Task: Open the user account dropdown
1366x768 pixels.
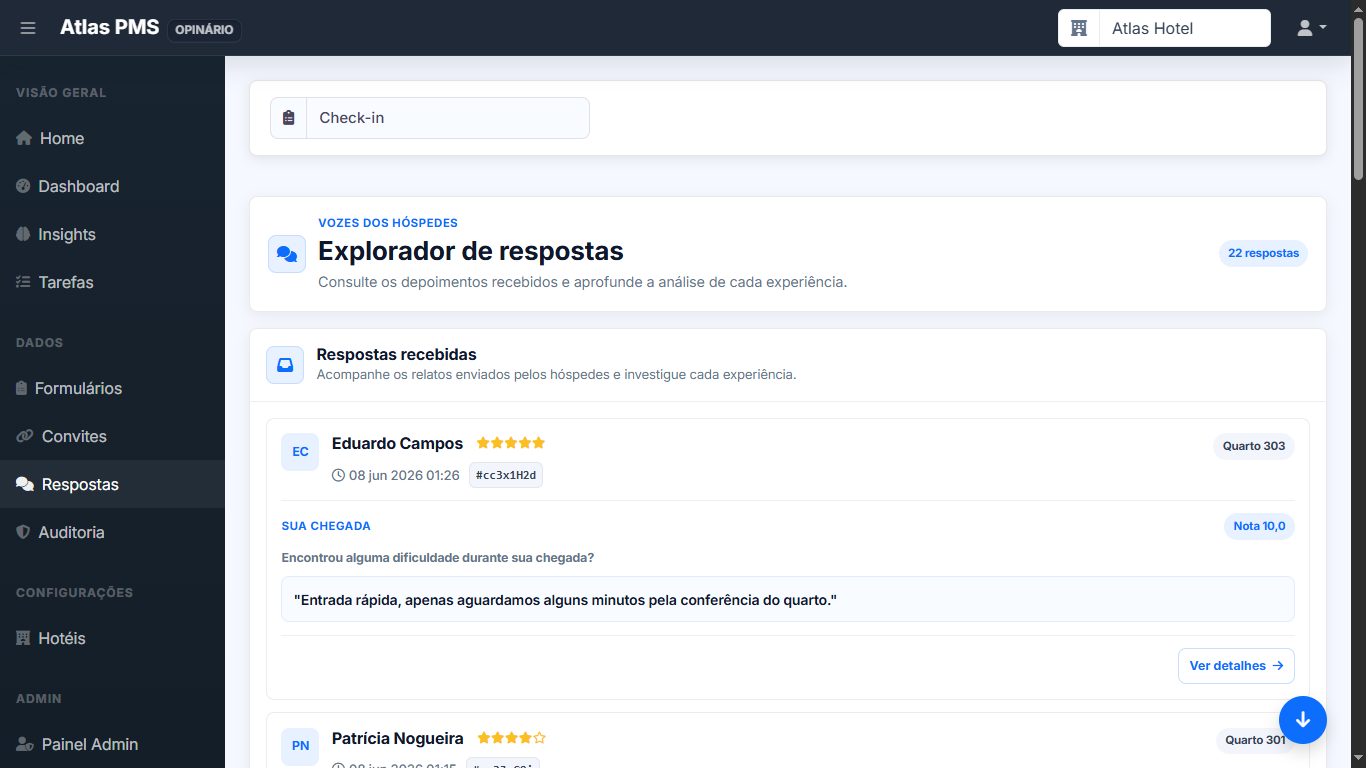Action: click(x=1311, y=28)
